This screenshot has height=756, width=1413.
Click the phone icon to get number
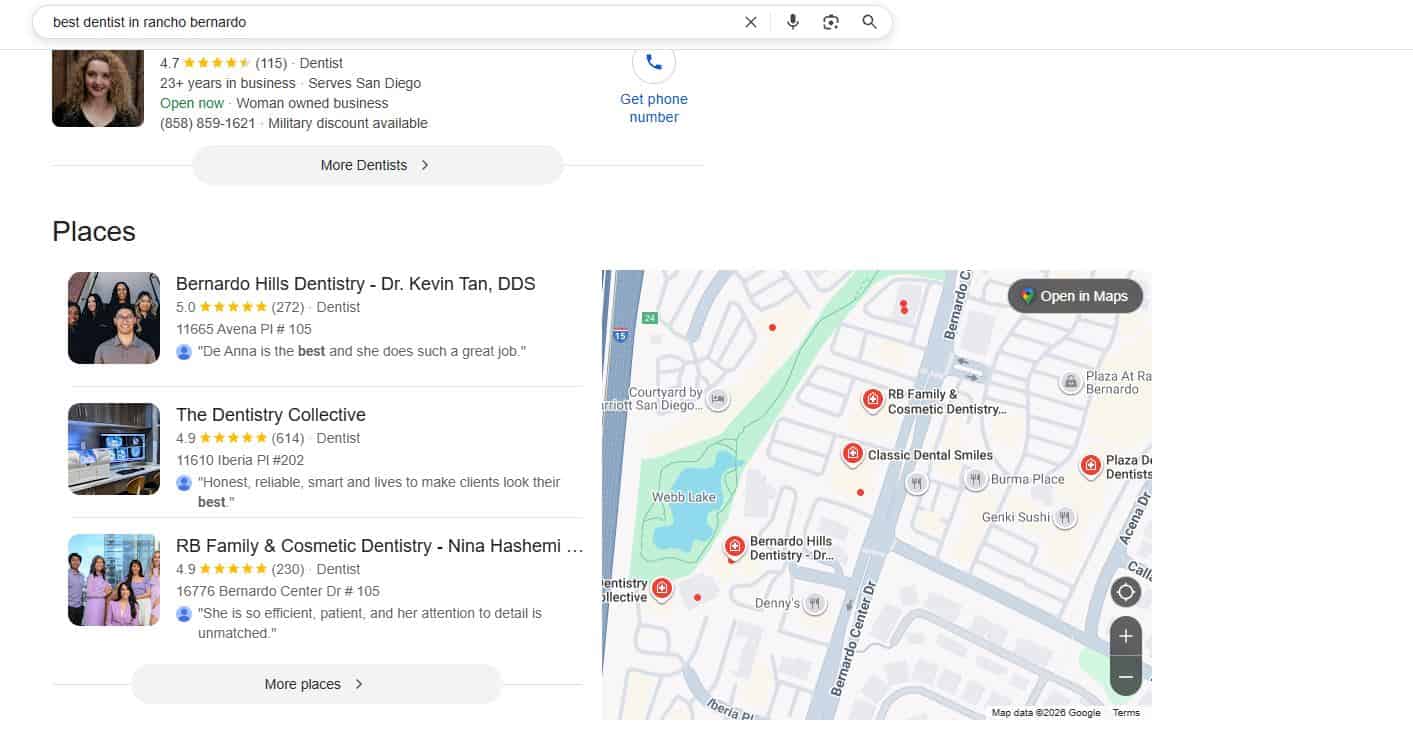(654, 62)
